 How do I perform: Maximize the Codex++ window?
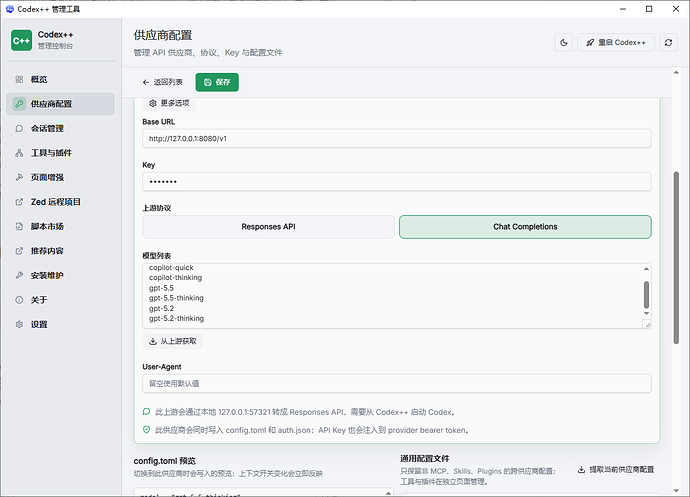(x=649, y=9)
